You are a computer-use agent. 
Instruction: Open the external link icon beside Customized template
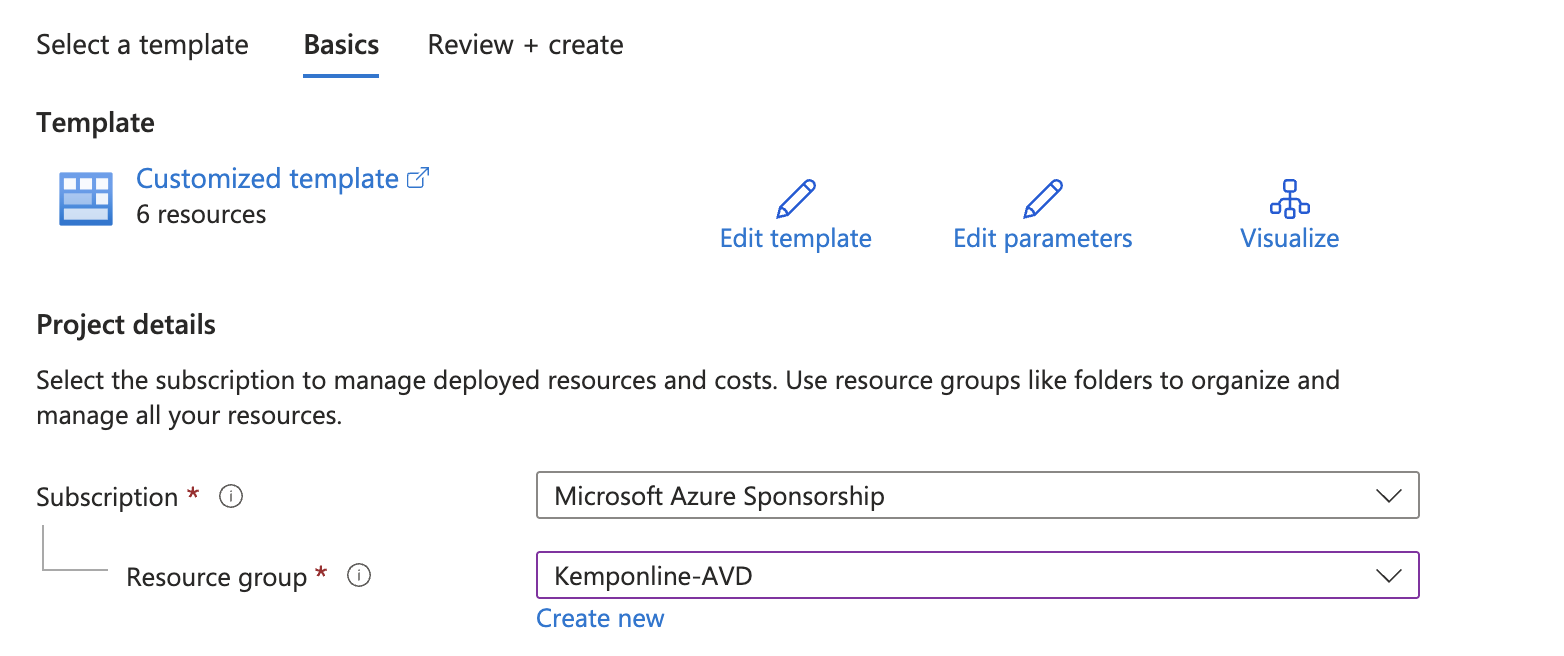pos(420,176)
